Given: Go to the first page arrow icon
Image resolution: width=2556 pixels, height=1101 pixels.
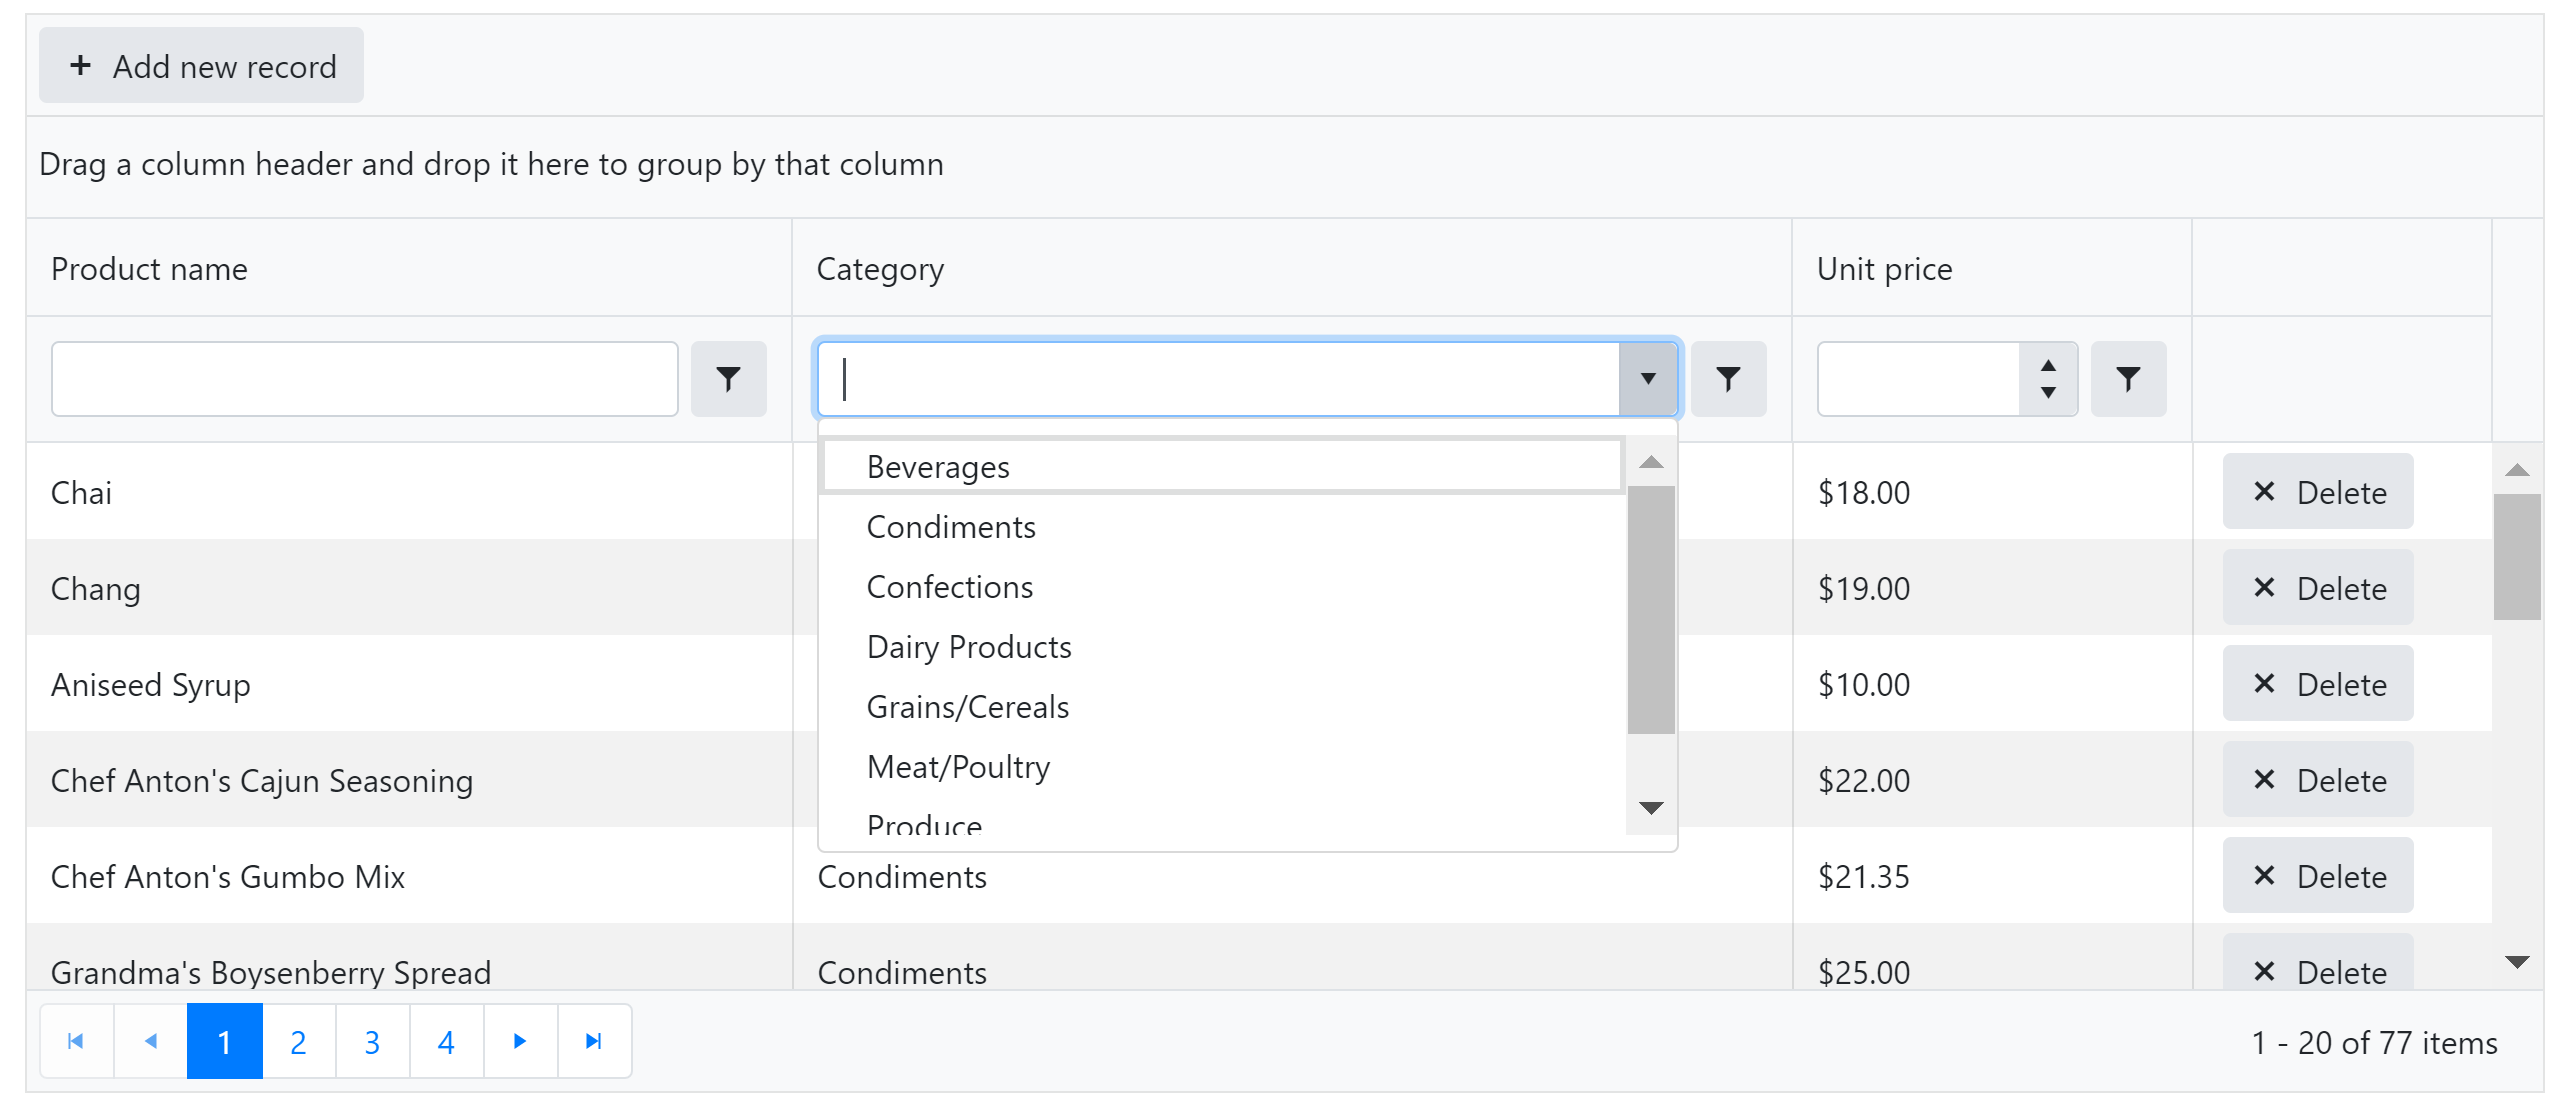Looking at the screenshot, I should [x=76, y=1041].
